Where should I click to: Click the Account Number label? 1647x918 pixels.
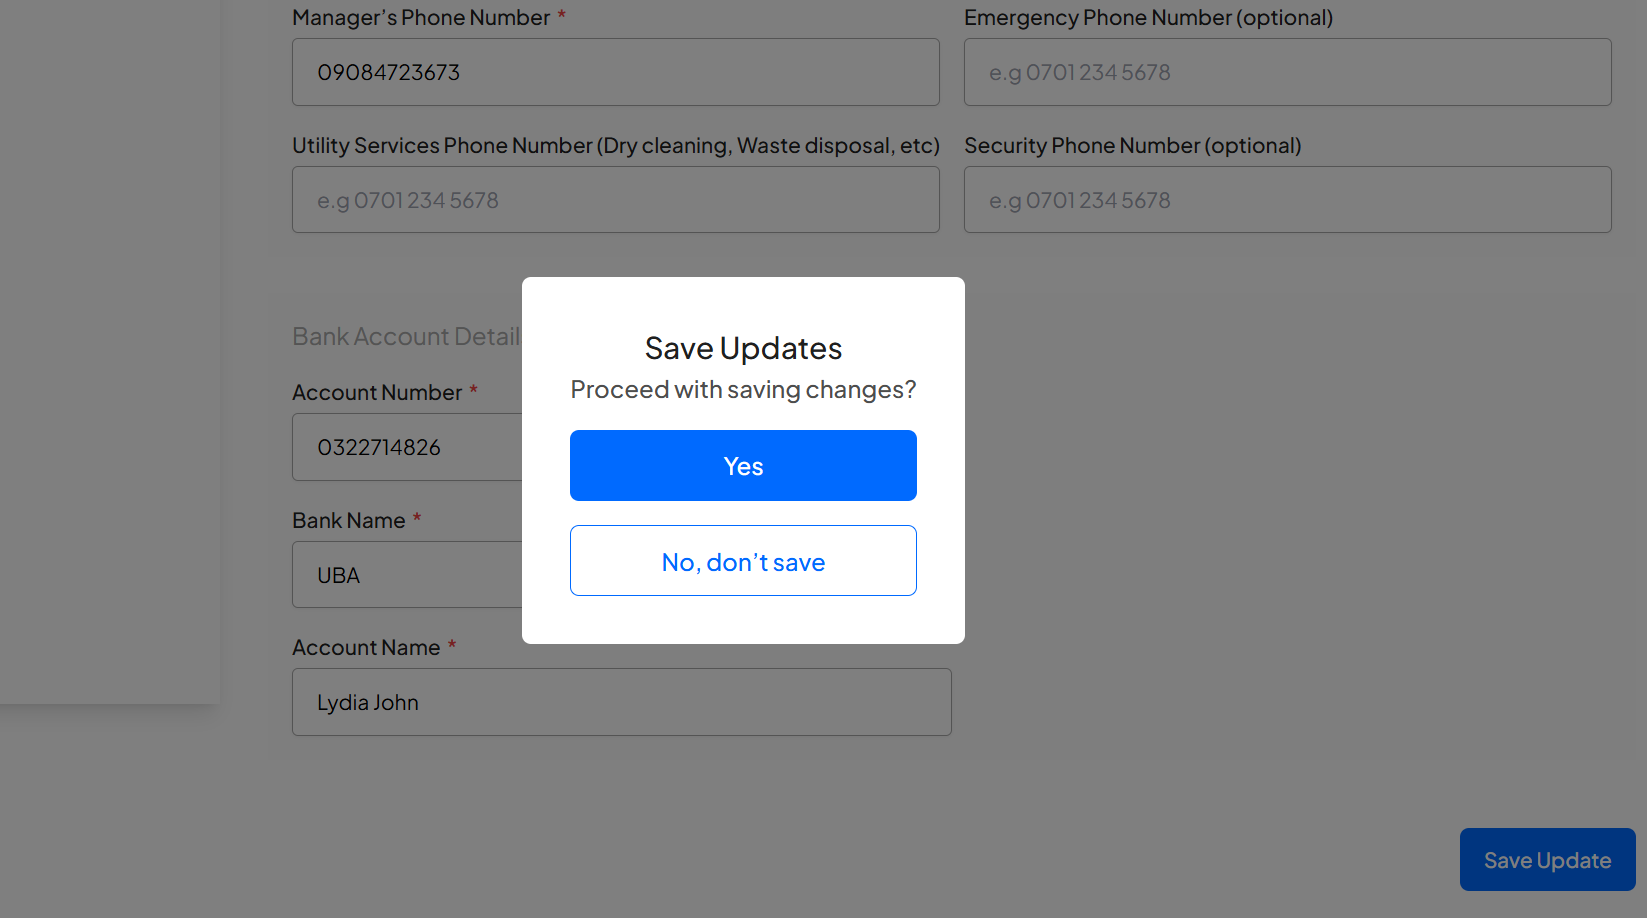click(x=377, y=393)
